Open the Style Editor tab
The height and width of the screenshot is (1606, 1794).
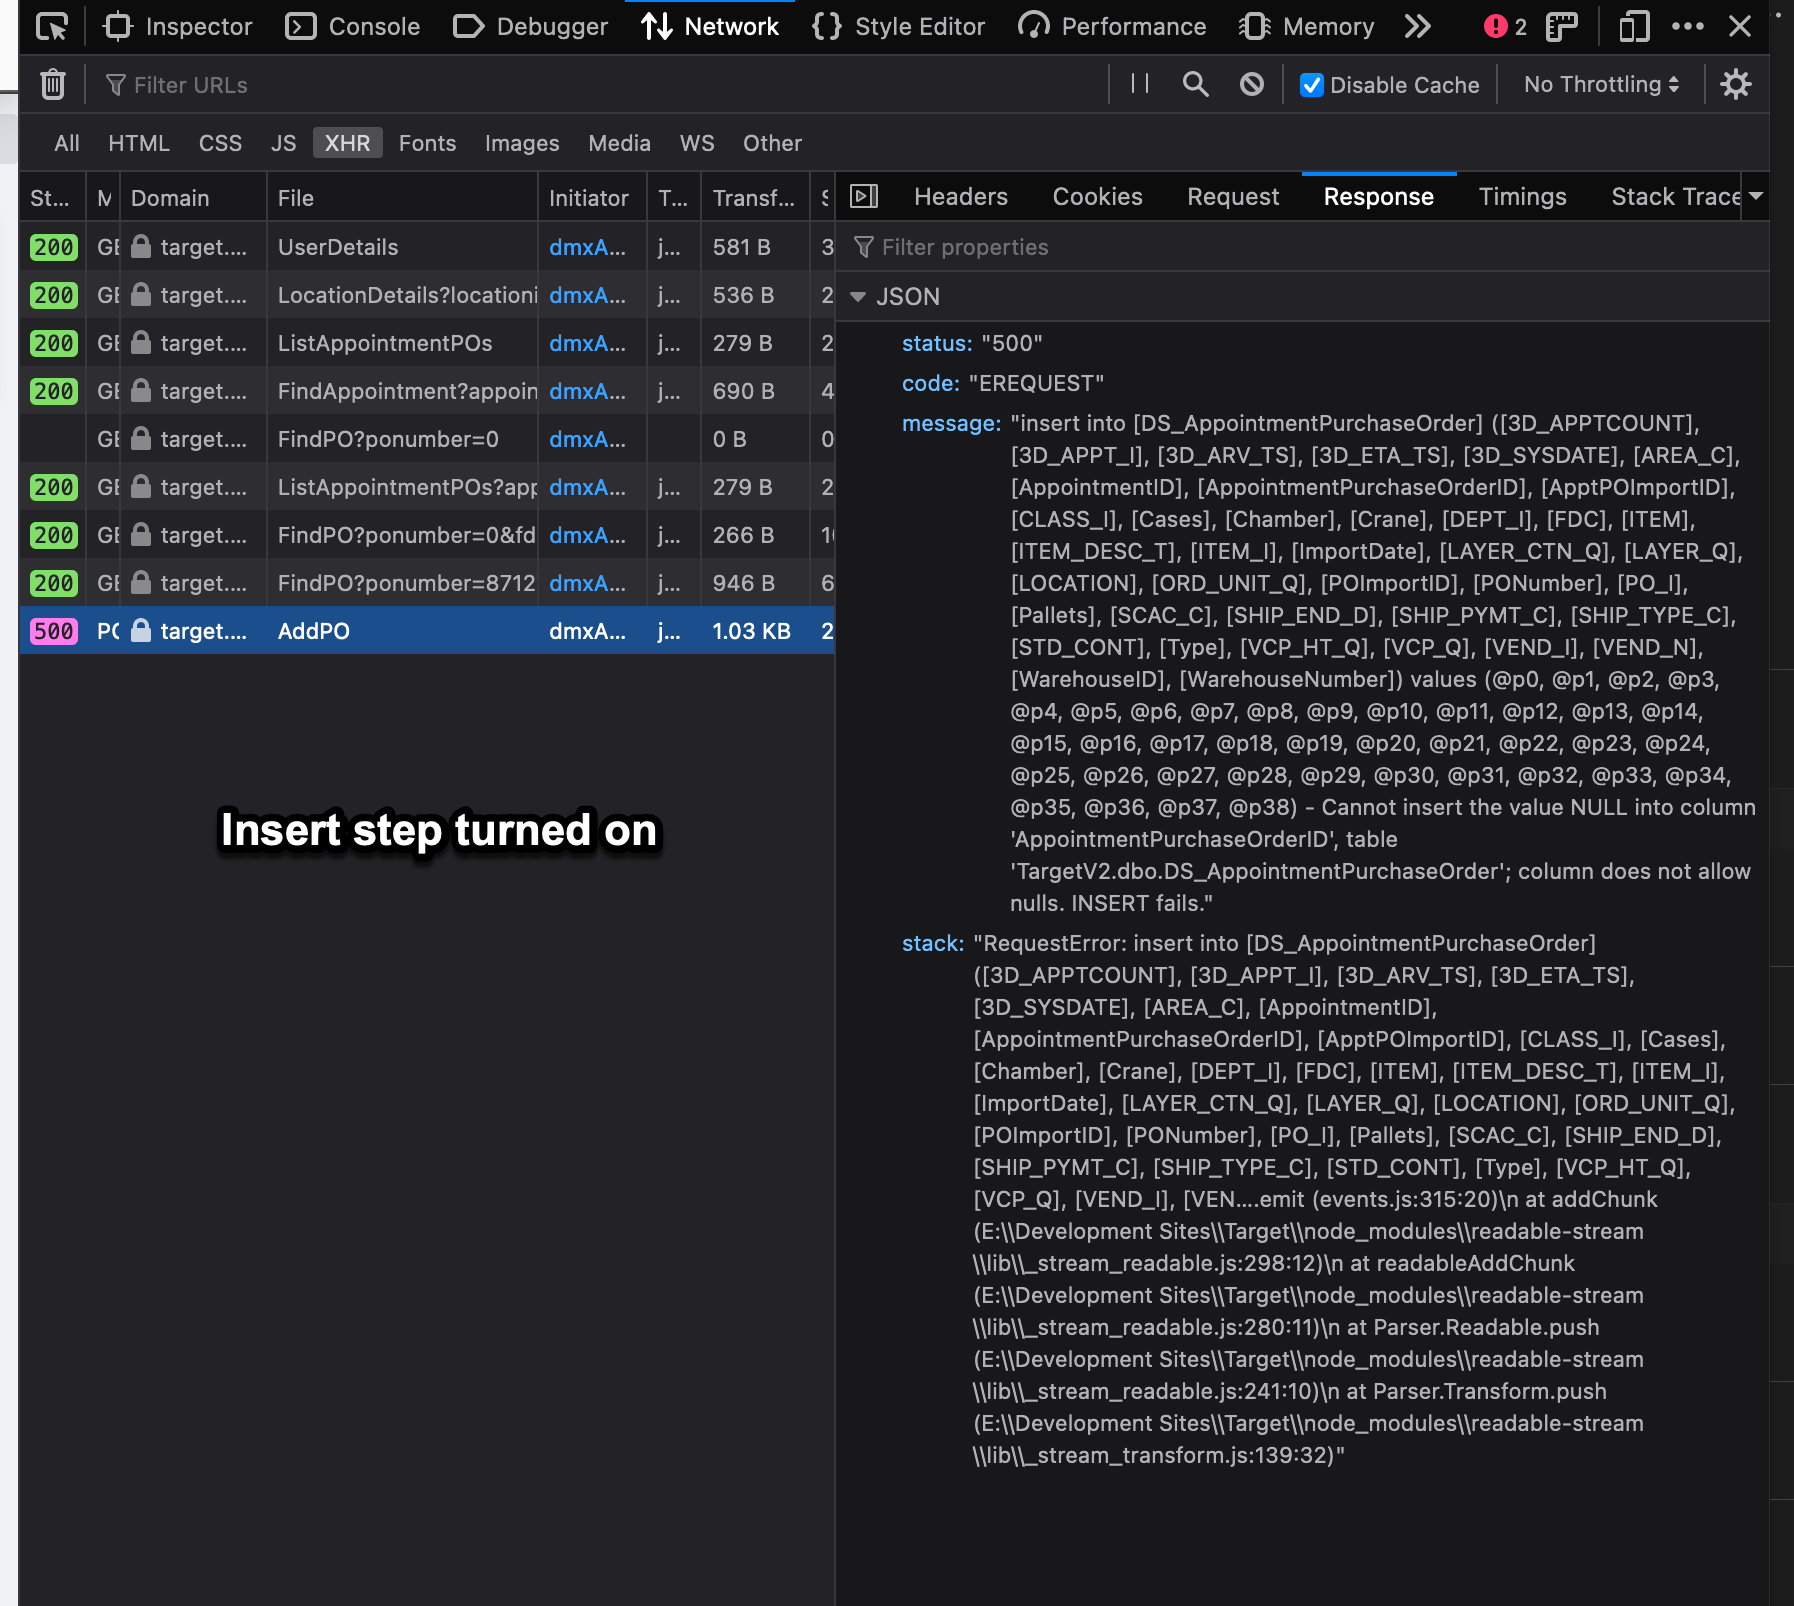click(898, 27)
